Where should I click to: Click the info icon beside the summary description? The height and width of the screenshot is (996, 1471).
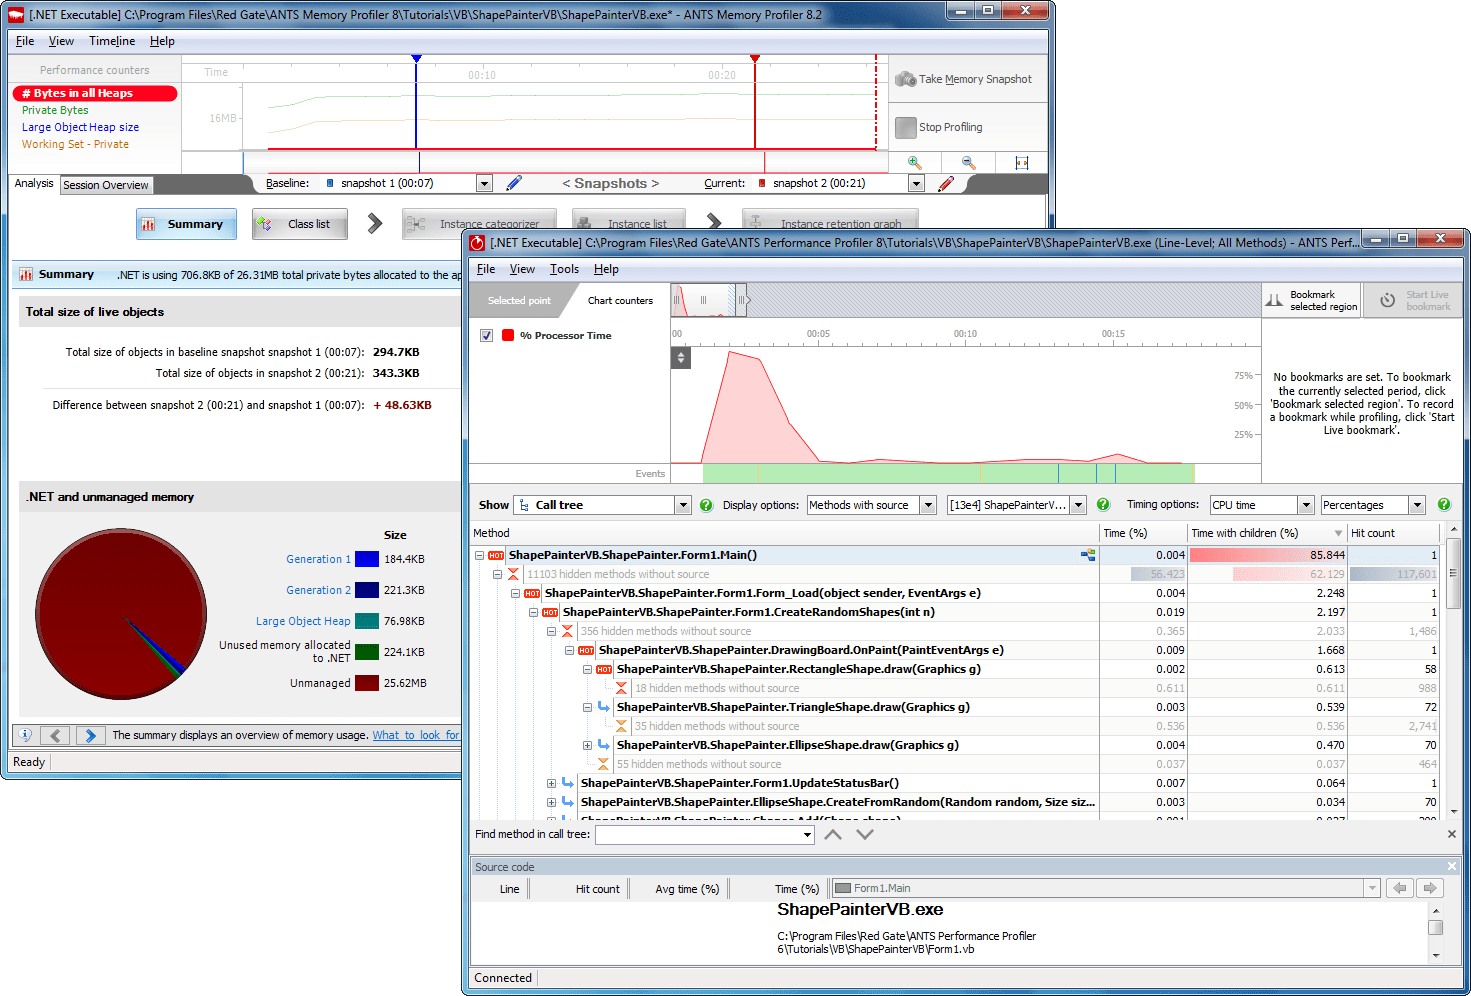[x=24, y=734]
